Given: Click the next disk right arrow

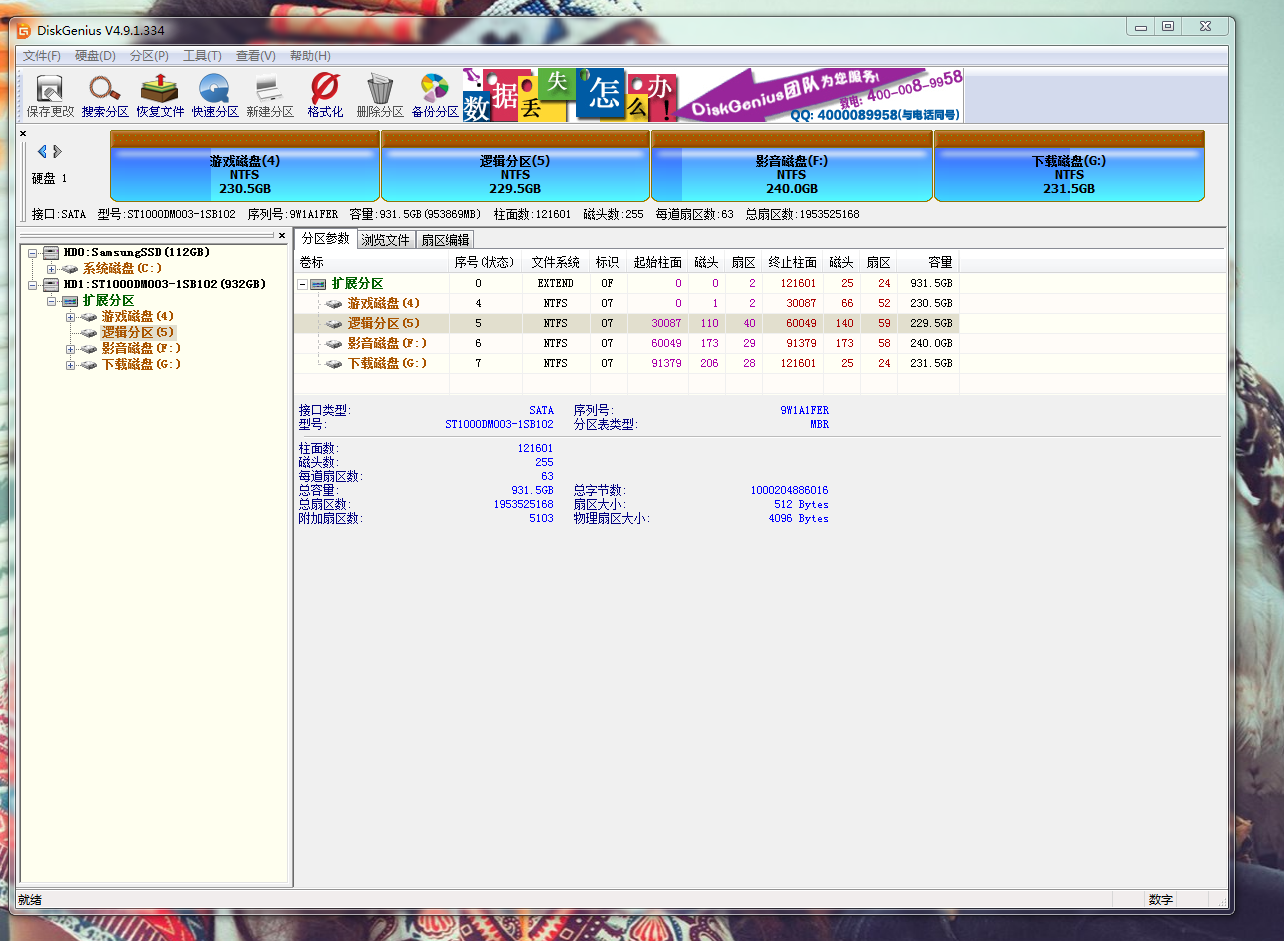Looking at the screenshot, I should 58,152.
